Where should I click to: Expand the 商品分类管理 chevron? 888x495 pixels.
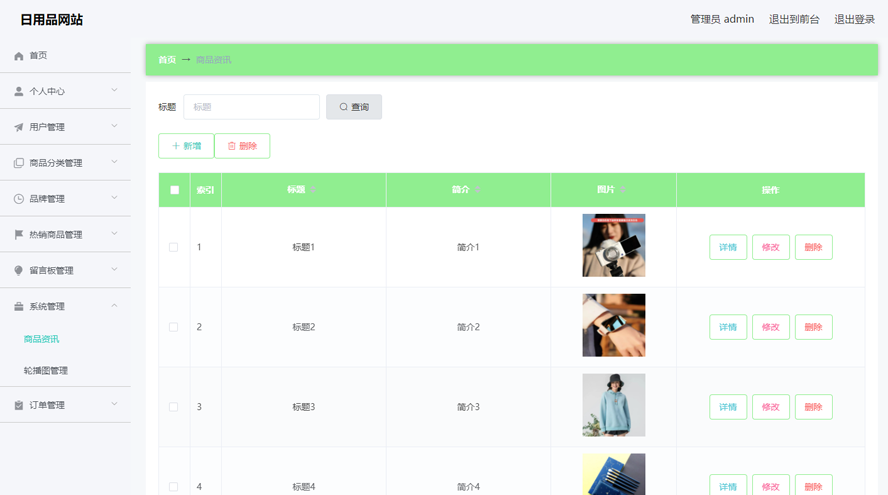tap(114, 162)
